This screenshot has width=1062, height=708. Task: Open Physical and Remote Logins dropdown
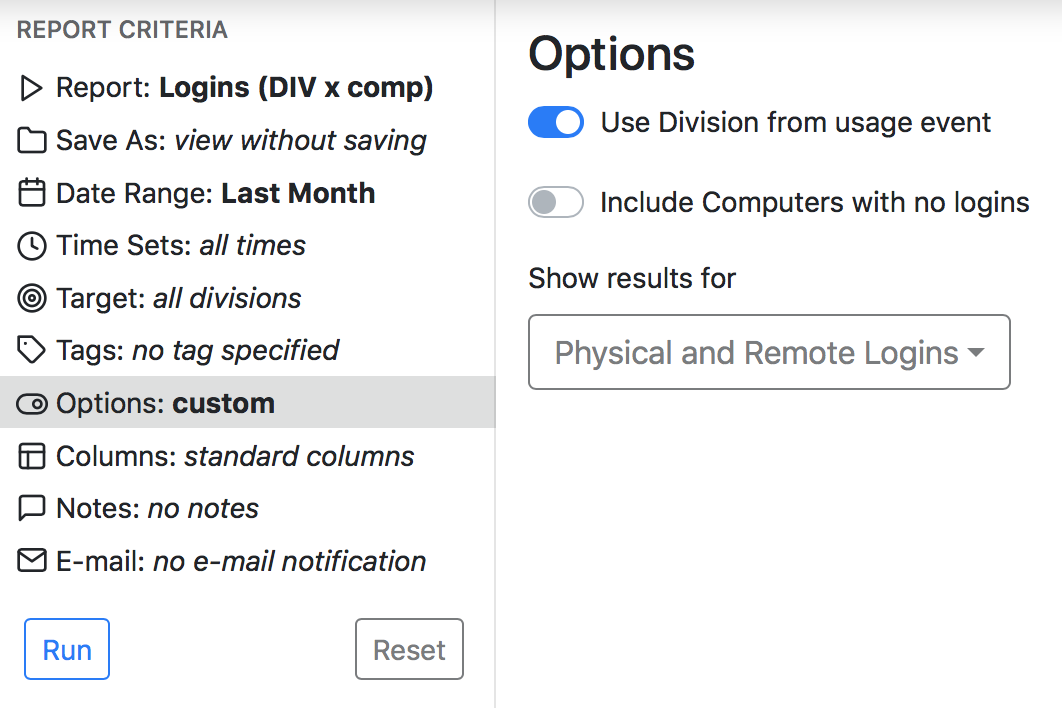768,352
